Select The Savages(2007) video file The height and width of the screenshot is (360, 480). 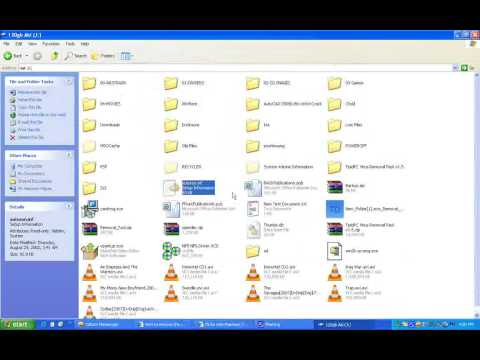click(283, 293)
